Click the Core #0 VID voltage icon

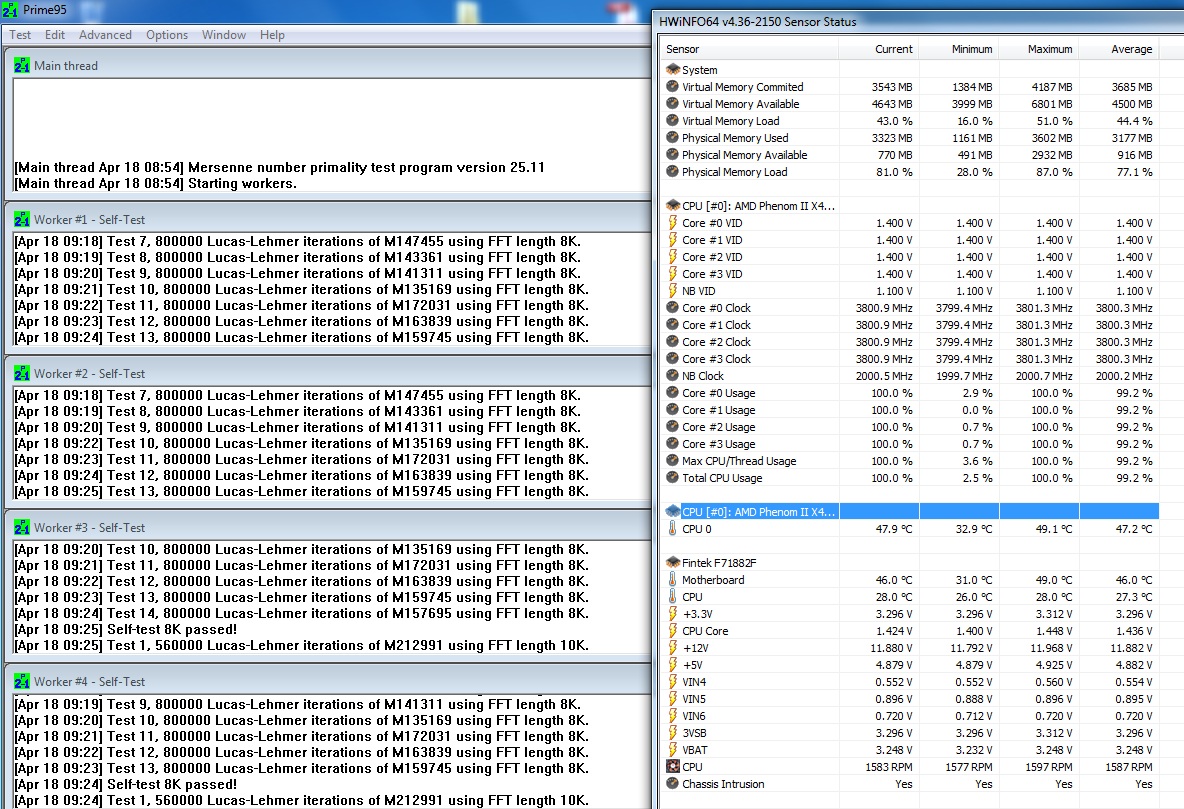[673, 223]
